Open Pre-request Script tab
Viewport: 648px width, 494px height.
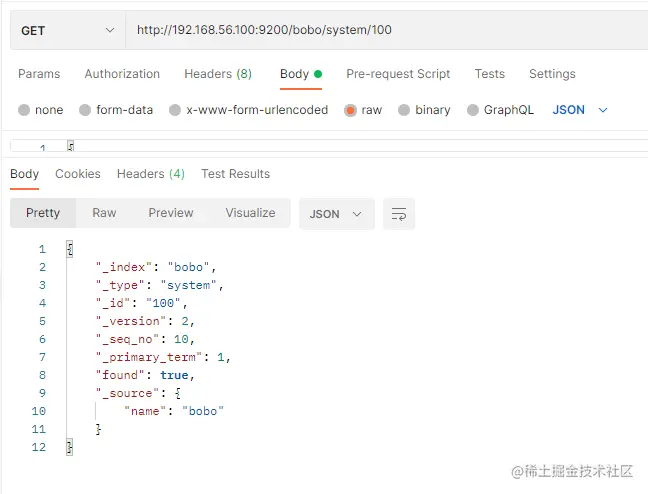point(398,74)
